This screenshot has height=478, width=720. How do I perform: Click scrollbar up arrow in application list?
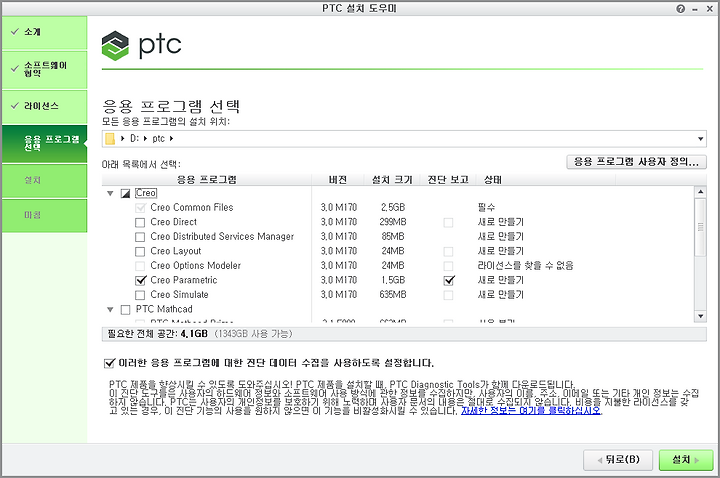pyautogui.click(x=700, y=192)
